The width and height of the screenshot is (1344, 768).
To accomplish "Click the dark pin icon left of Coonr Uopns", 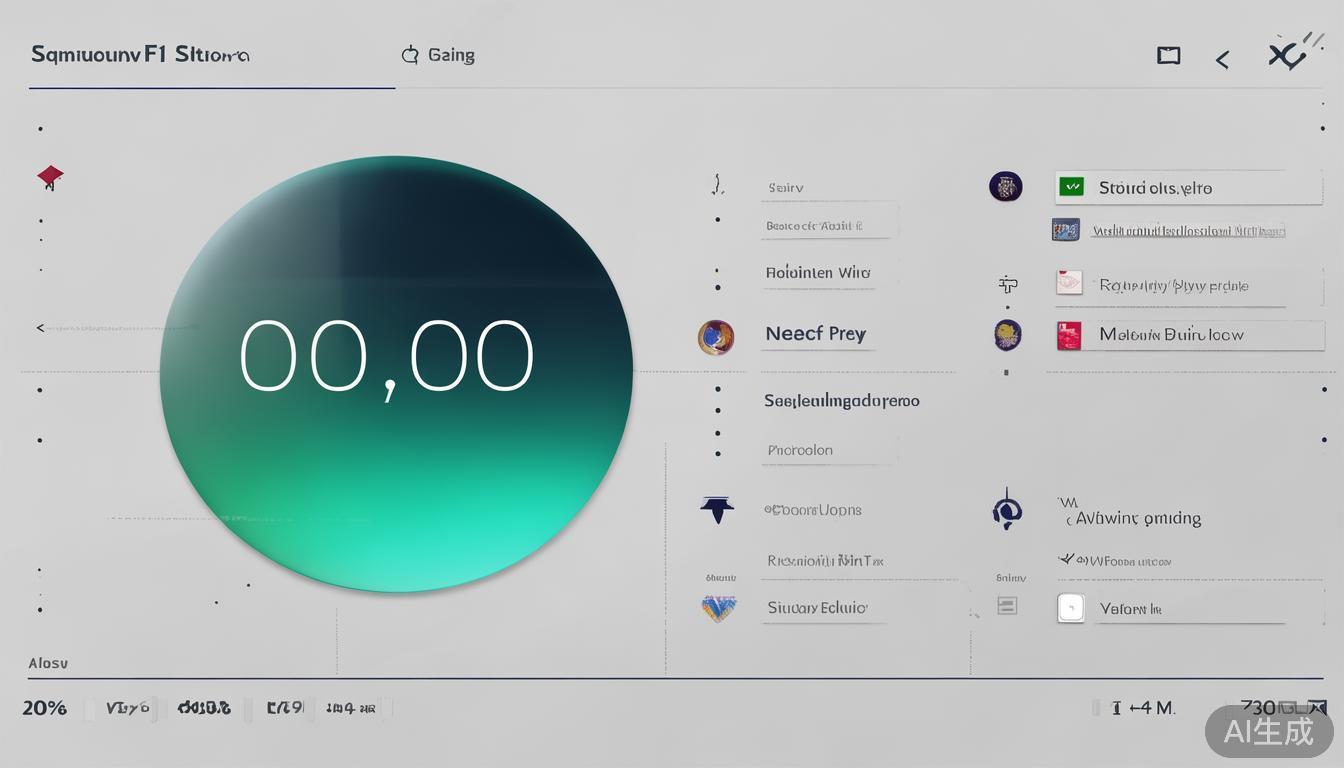I will [x=717, y=510].
